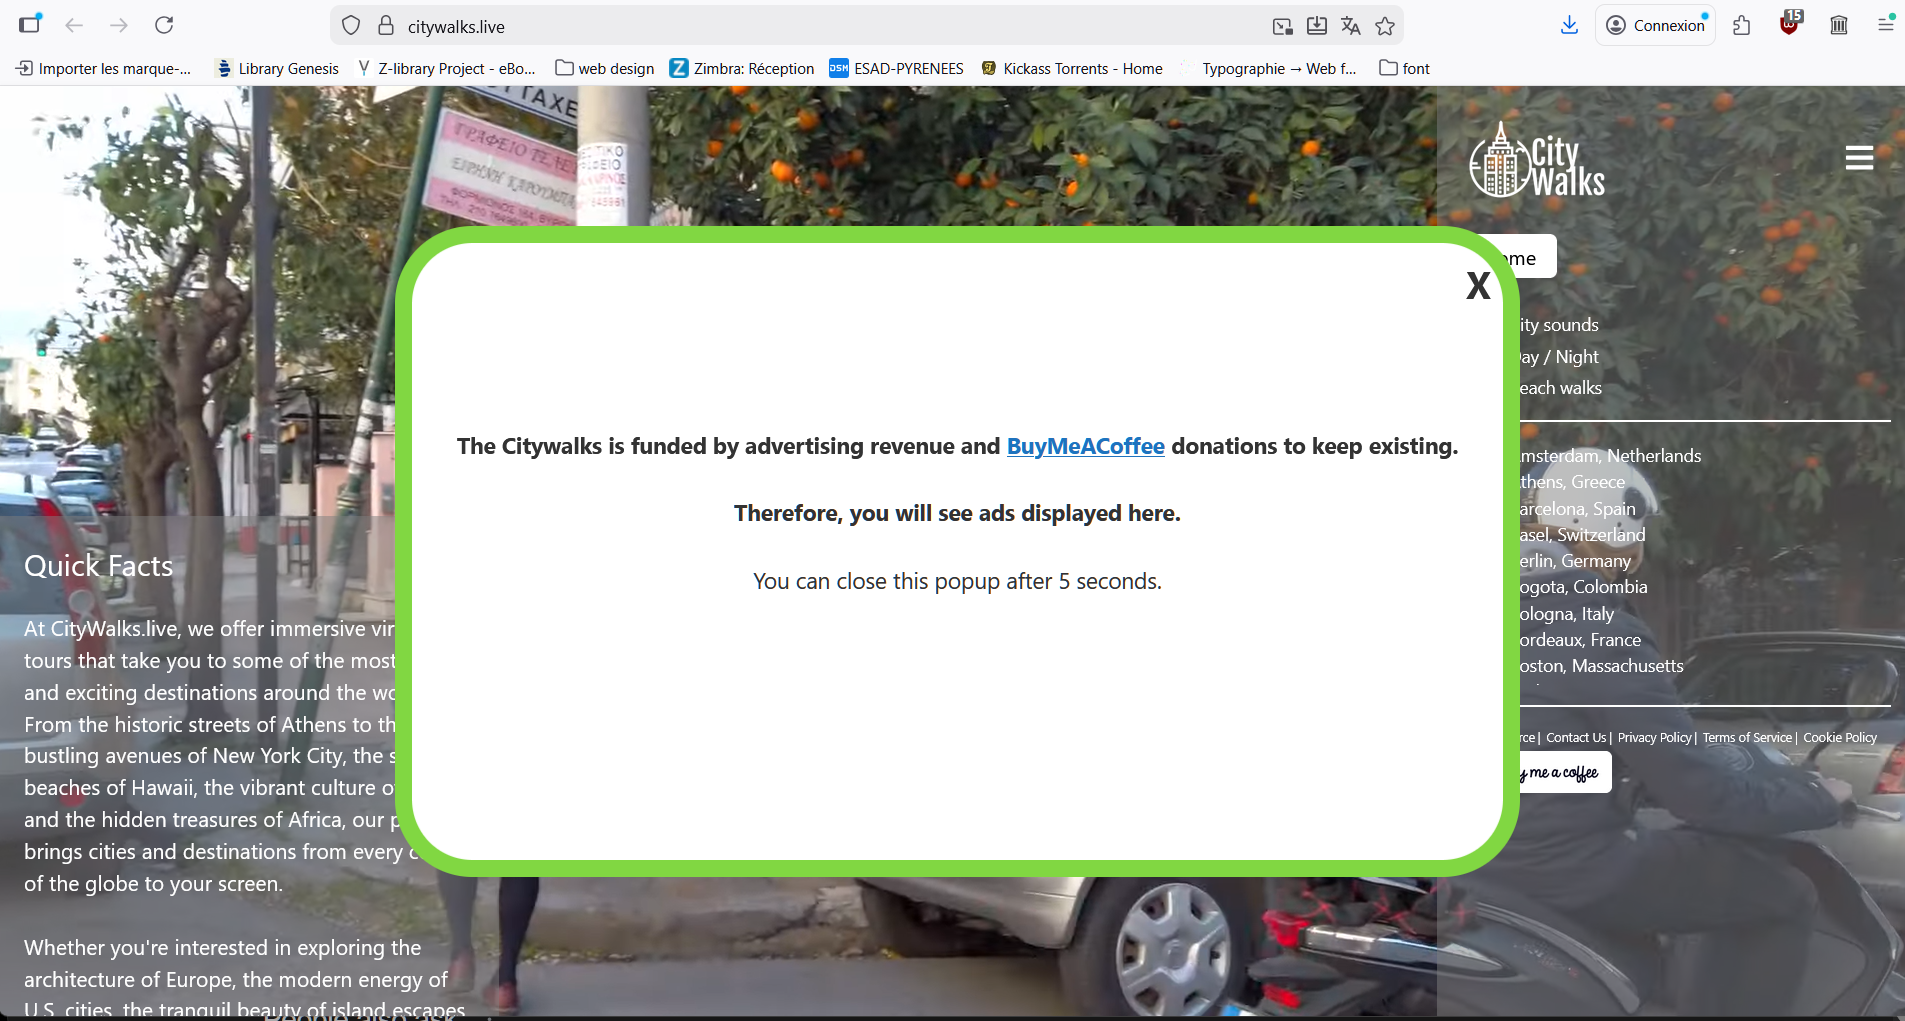Choose Bogota, Colombia in the city list
This screenshot has height=1021, width=1905.
1583,587
